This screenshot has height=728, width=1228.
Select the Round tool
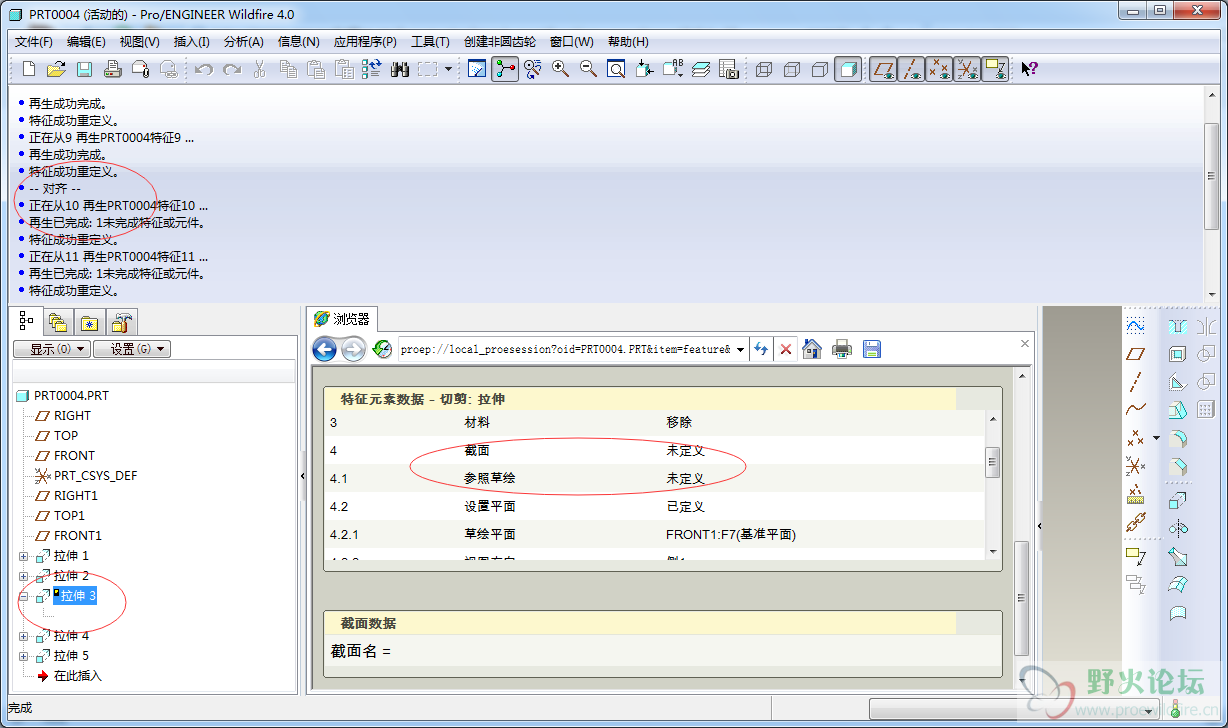tap(1177, 438)
